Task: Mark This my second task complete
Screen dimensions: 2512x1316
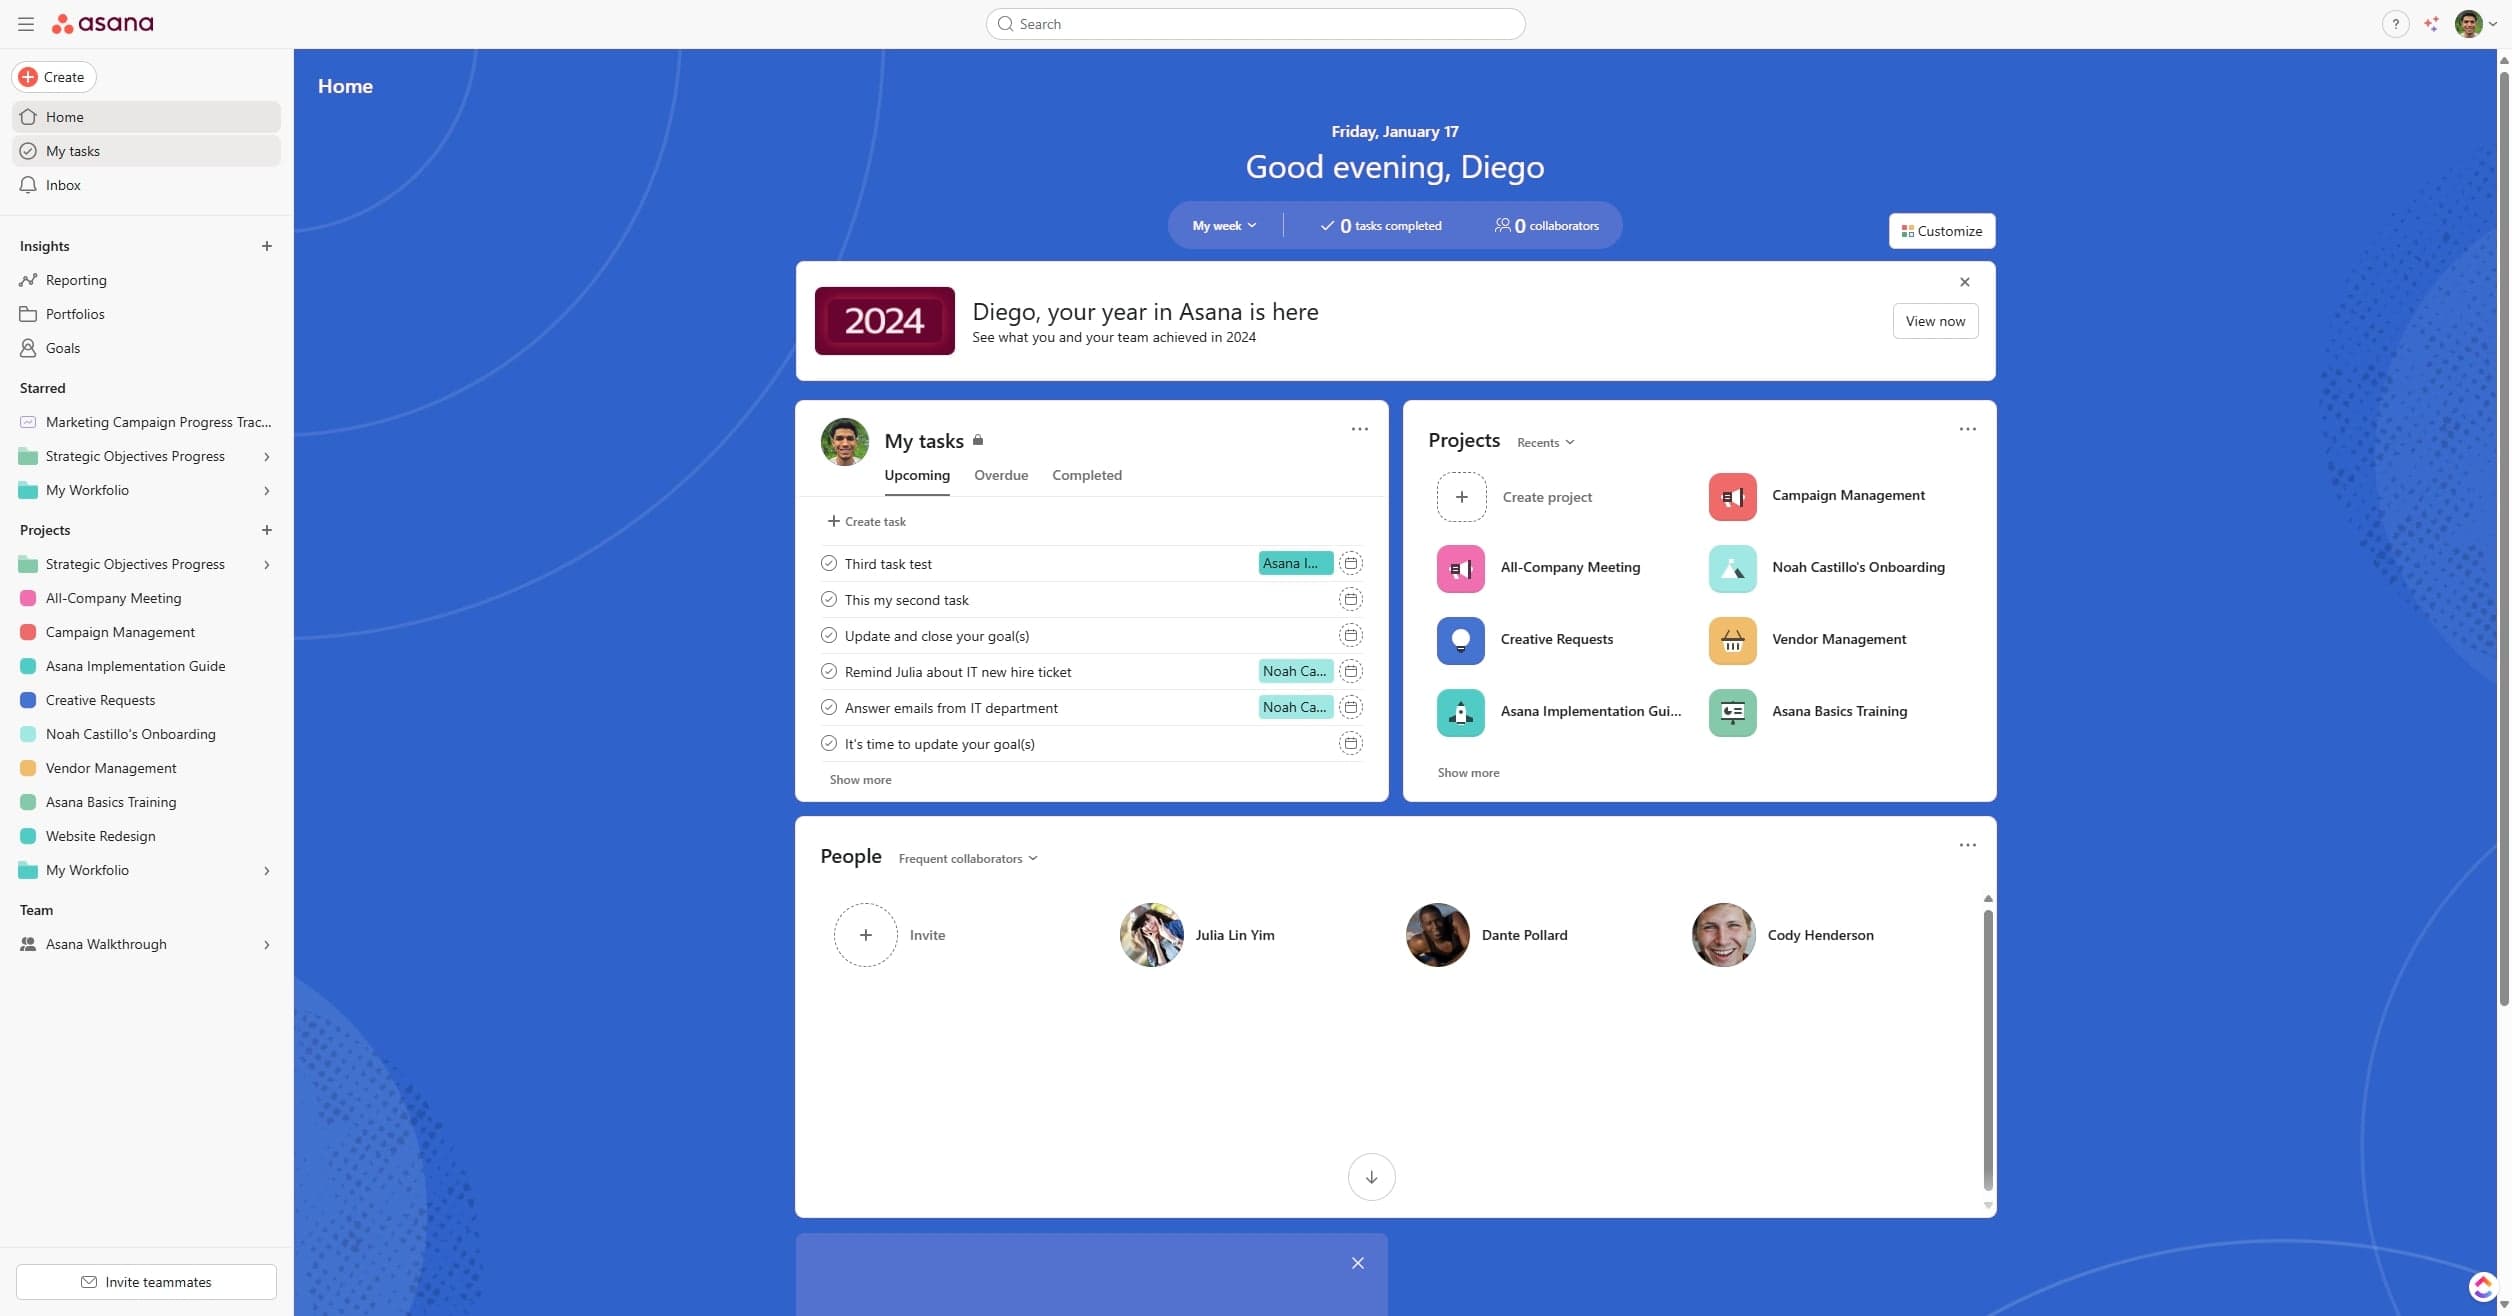Action: (828, 599)
